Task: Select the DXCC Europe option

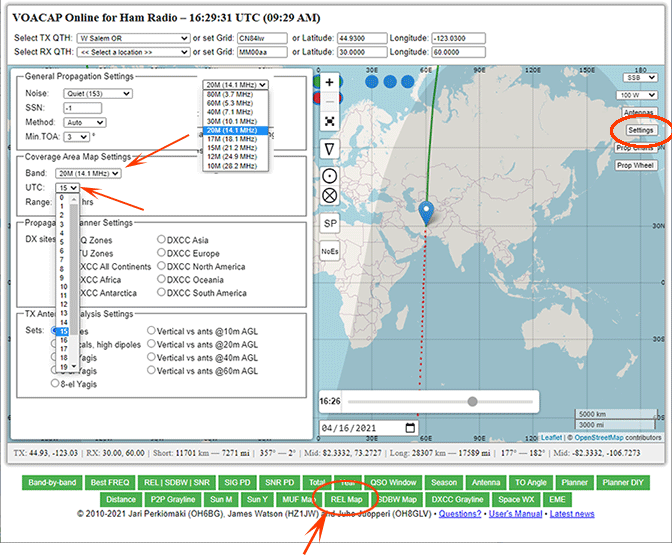Action: click(x=161, y=252)
